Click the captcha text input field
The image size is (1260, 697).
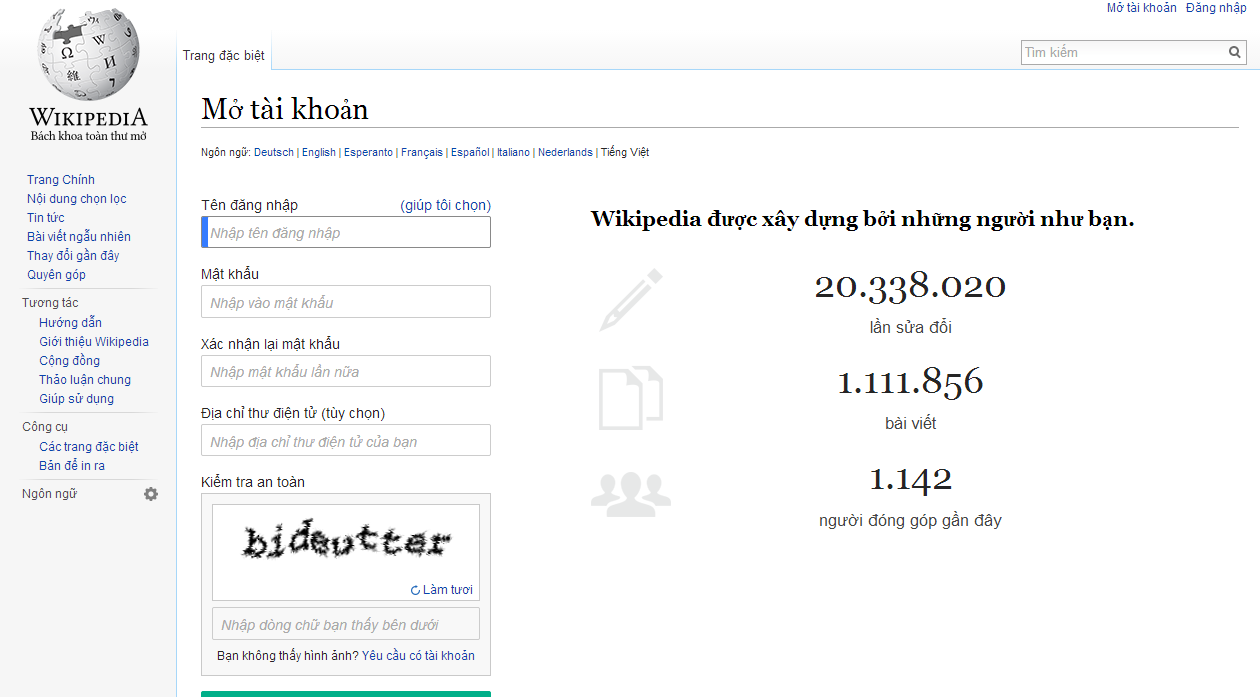pyautogui.click(x=346, y=624)
